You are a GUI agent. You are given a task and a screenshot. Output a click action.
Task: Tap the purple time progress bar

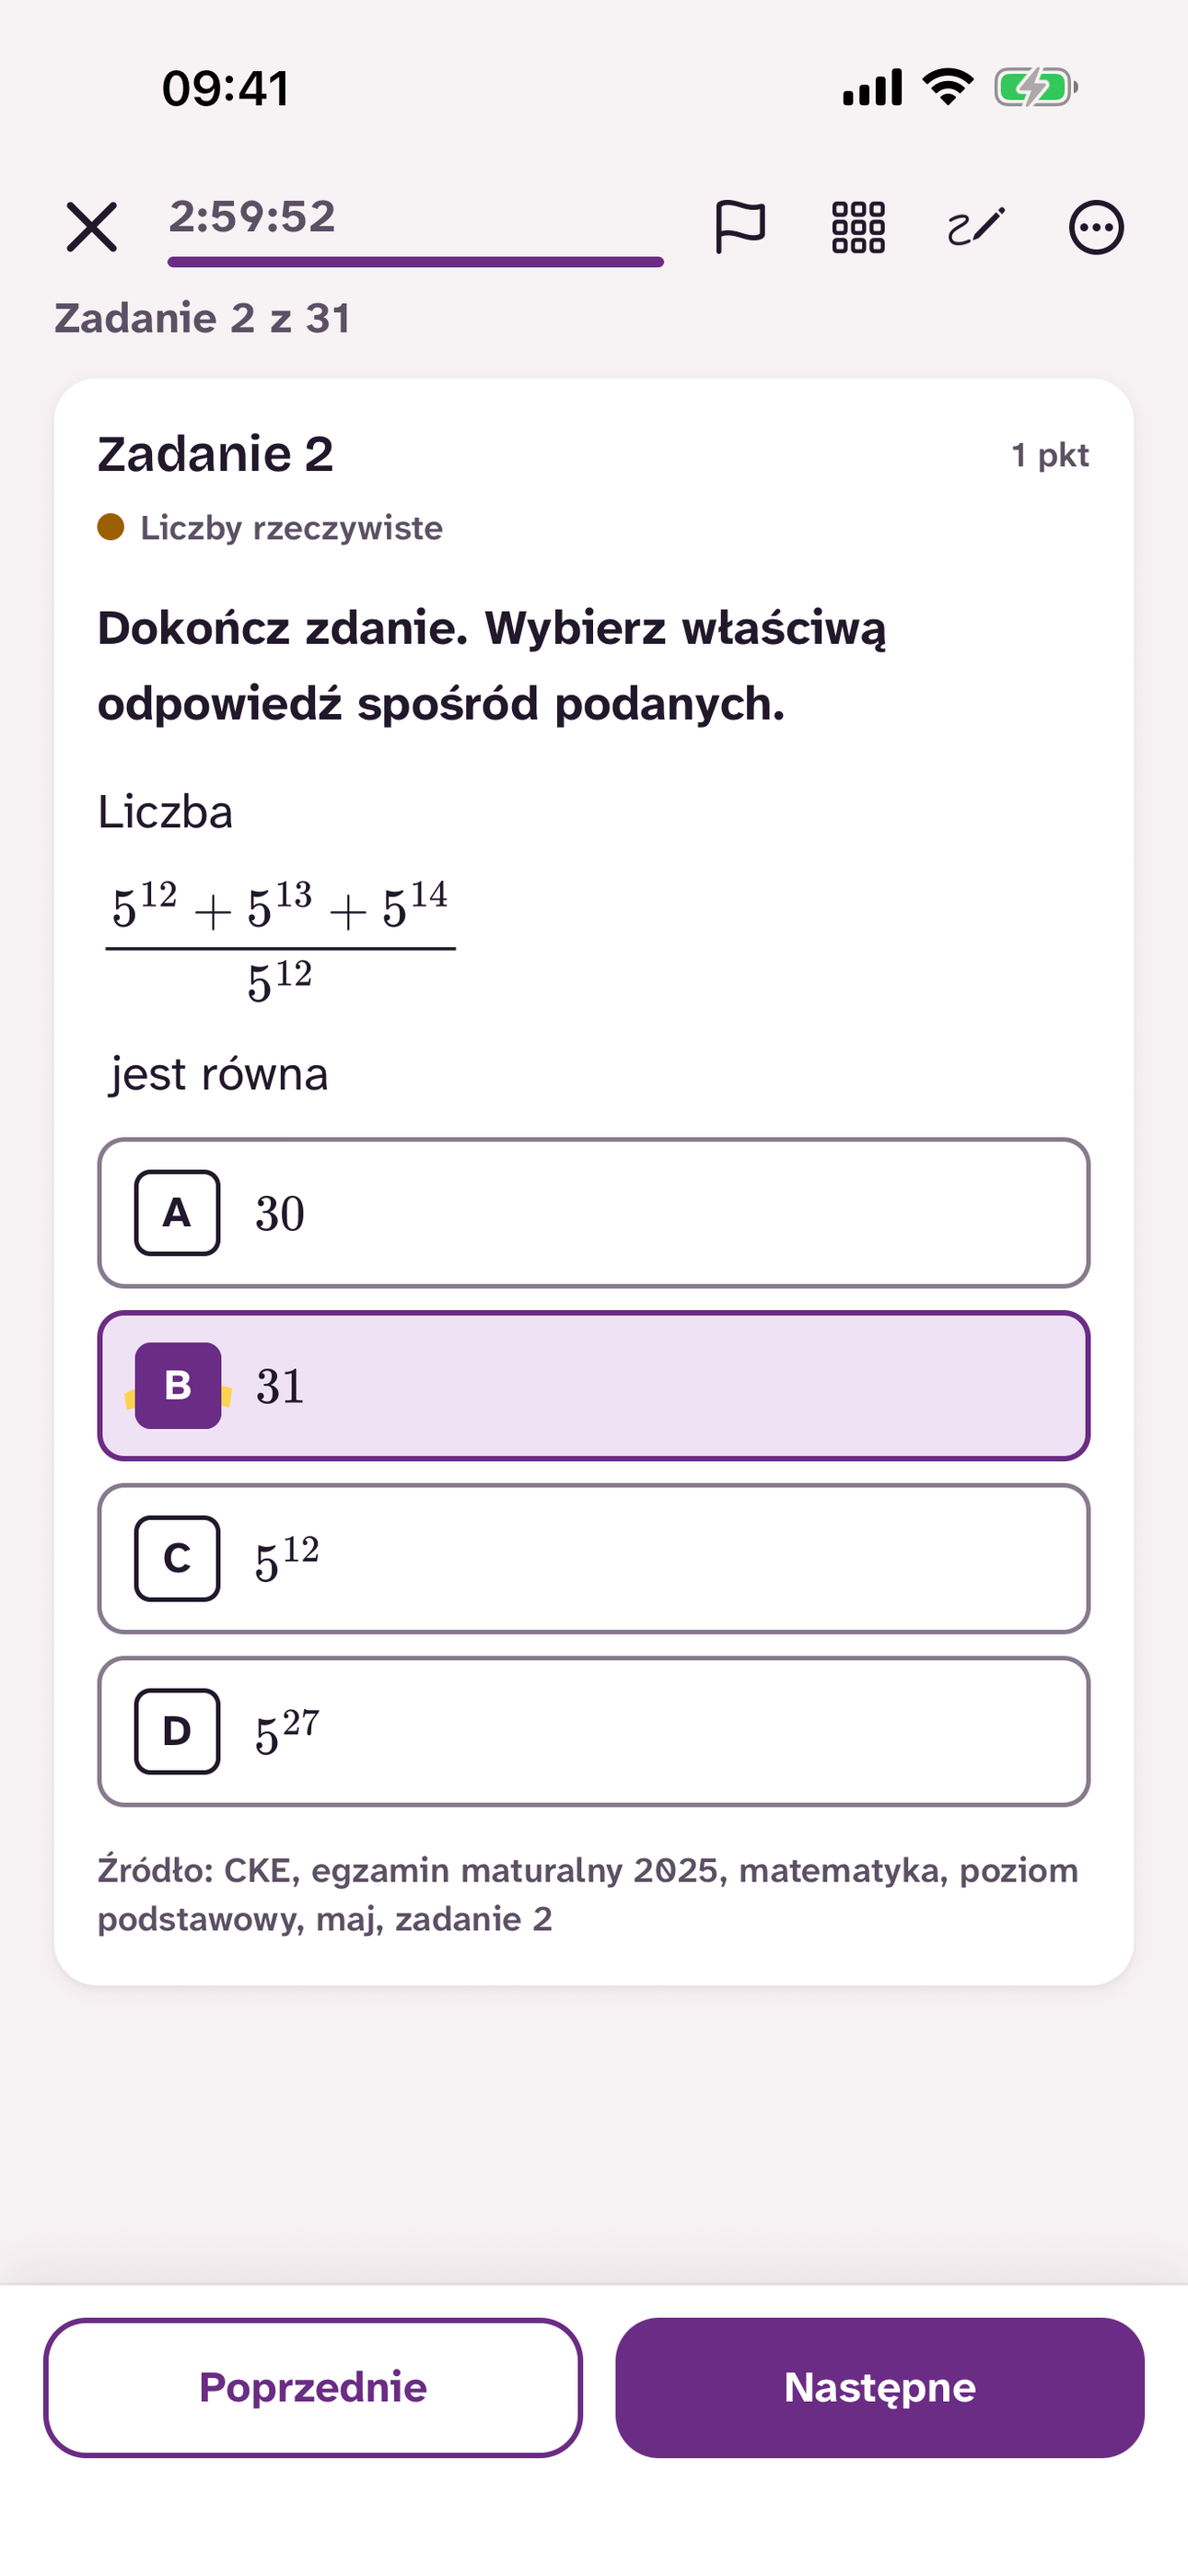click(416, 262)
